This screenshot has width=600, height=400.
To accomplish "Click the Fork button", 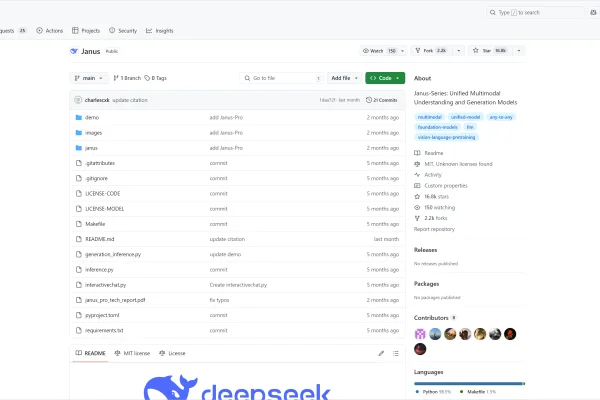I will point(431,51).
